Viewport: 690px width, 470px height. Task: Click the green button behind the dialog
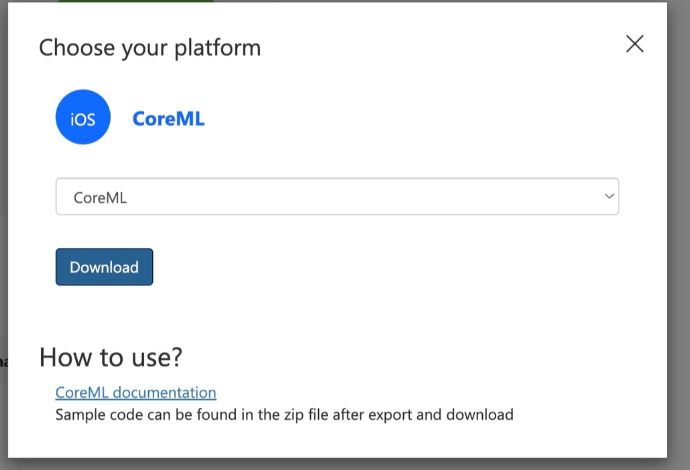pyautogui.click(x=135, y=1)
